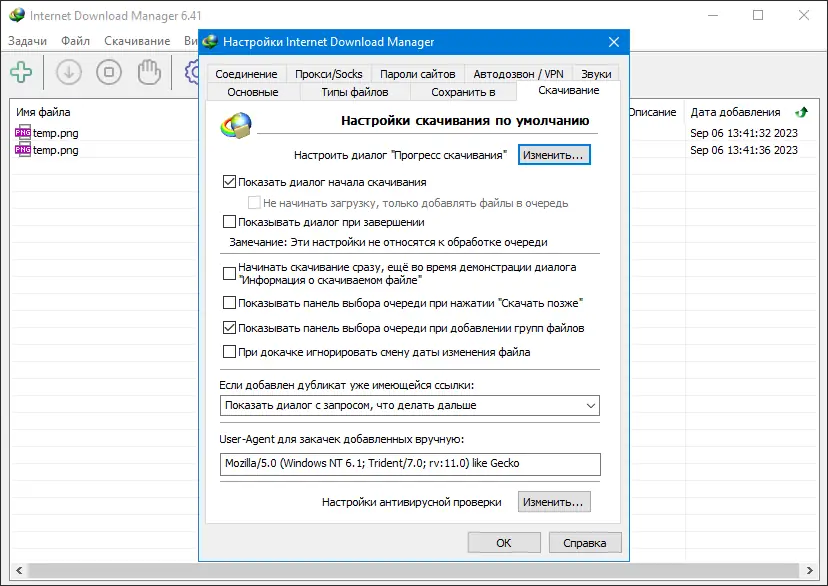Click the Resume download arrow icon
The width and height of the screenshot is (828, 586).
point(69,72)
